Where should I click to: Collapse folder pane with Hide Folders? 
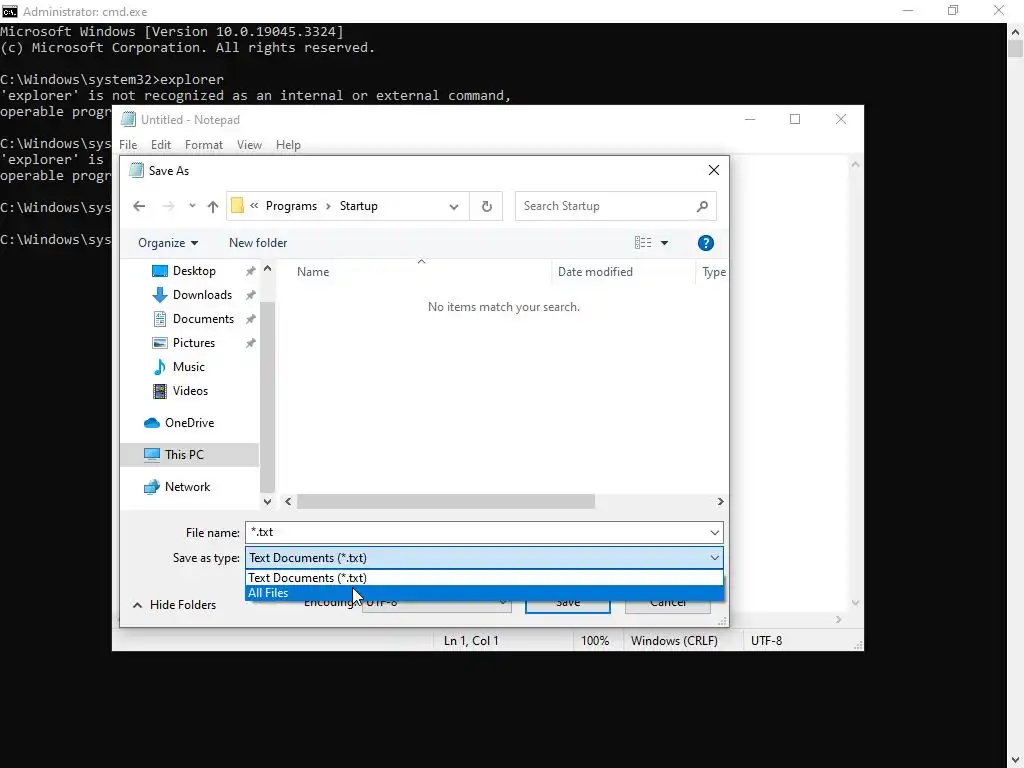click(174, 605)
